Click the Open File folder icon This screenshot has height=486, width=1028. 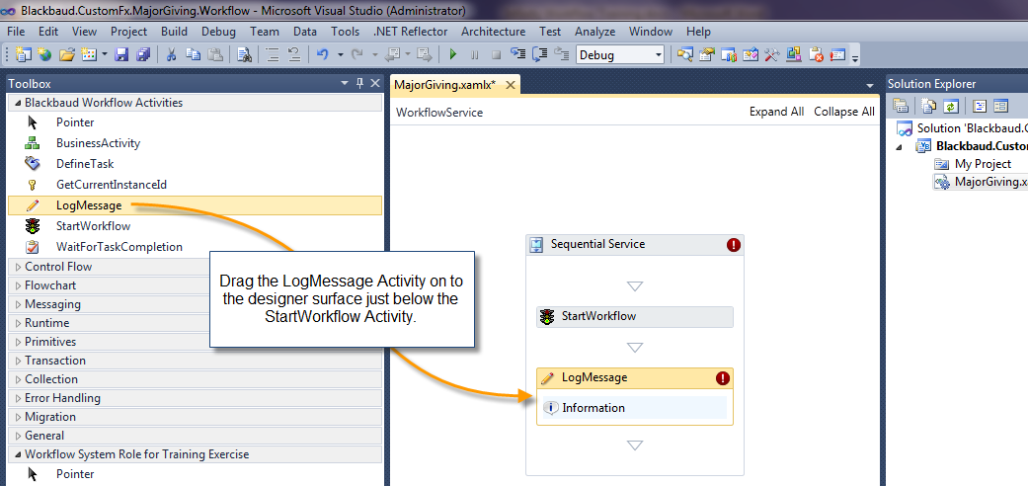(x=67, y=55)
